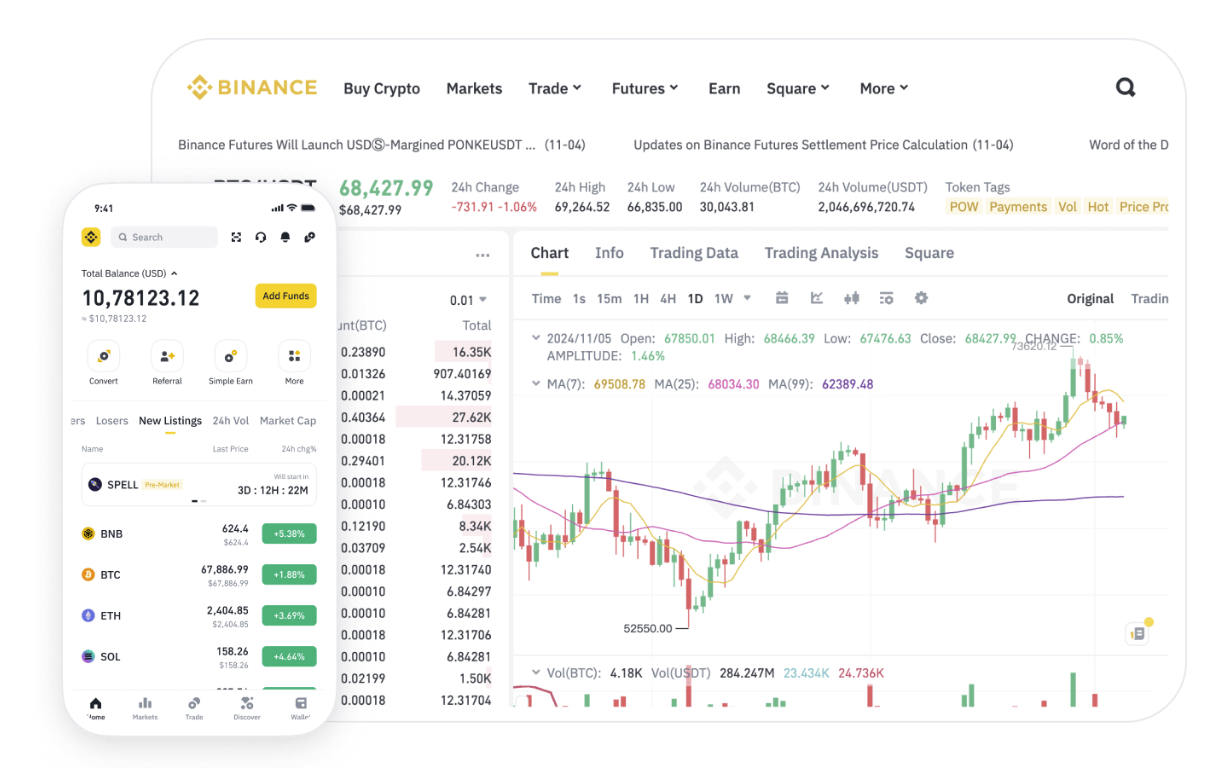Open the QR code scanner in the app

(235, 237)
